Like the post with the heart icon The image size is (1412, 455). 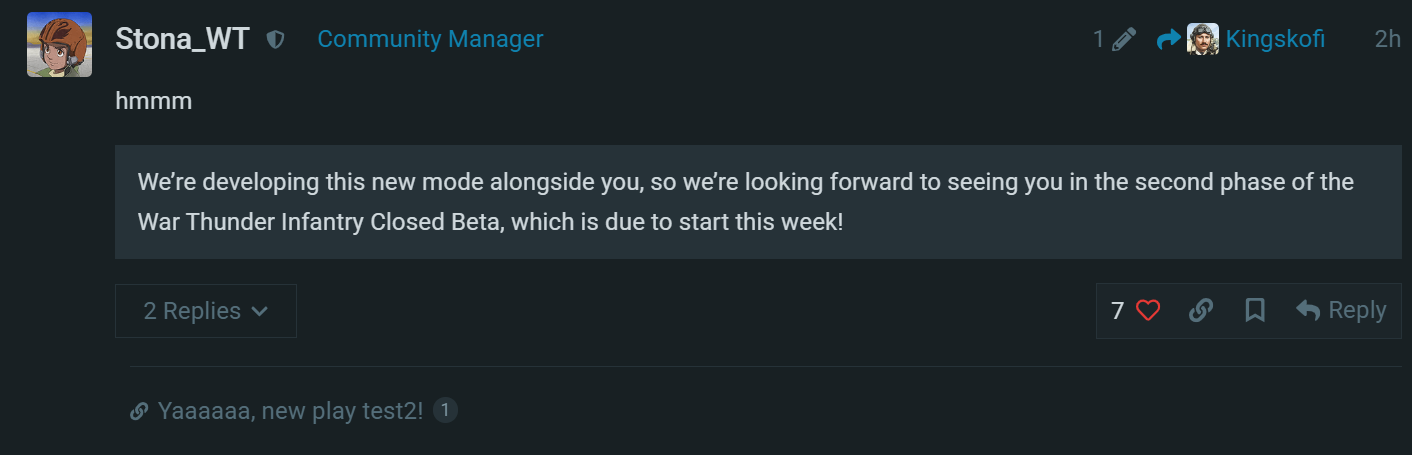[1148, 311]
